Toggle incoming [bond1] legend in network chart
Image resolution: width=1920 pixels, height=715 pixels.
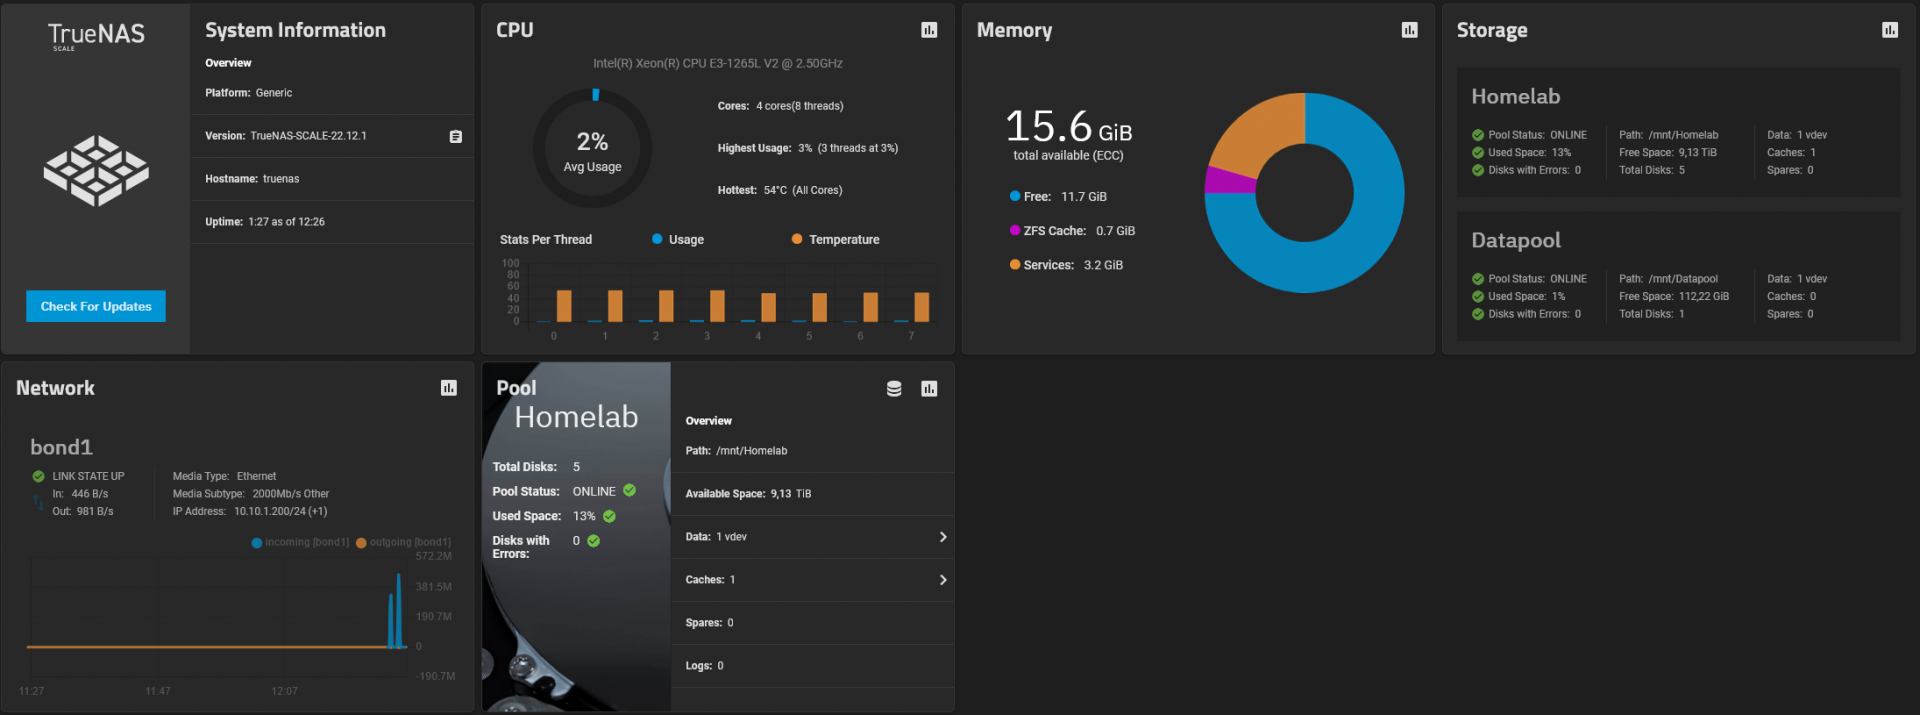(301, 542)
